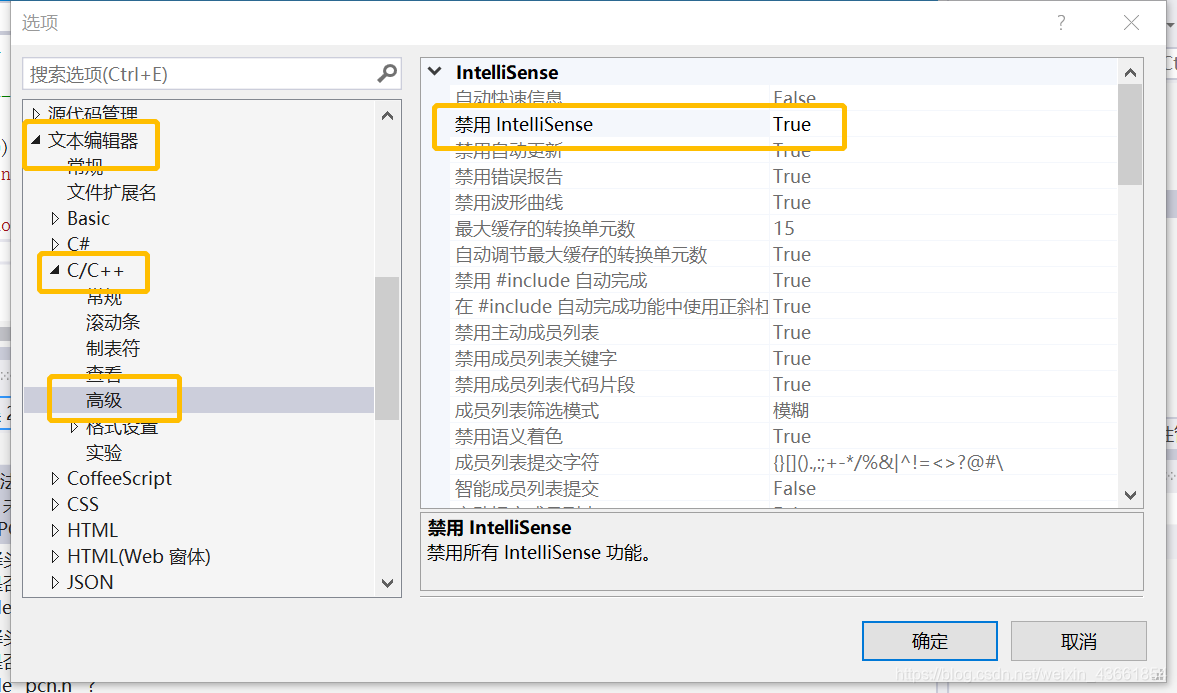Image resolution: width=1177 pixels, height=693 pixels.
Task: Select 最大缓存的转换单元数 property
Action: 545,228
